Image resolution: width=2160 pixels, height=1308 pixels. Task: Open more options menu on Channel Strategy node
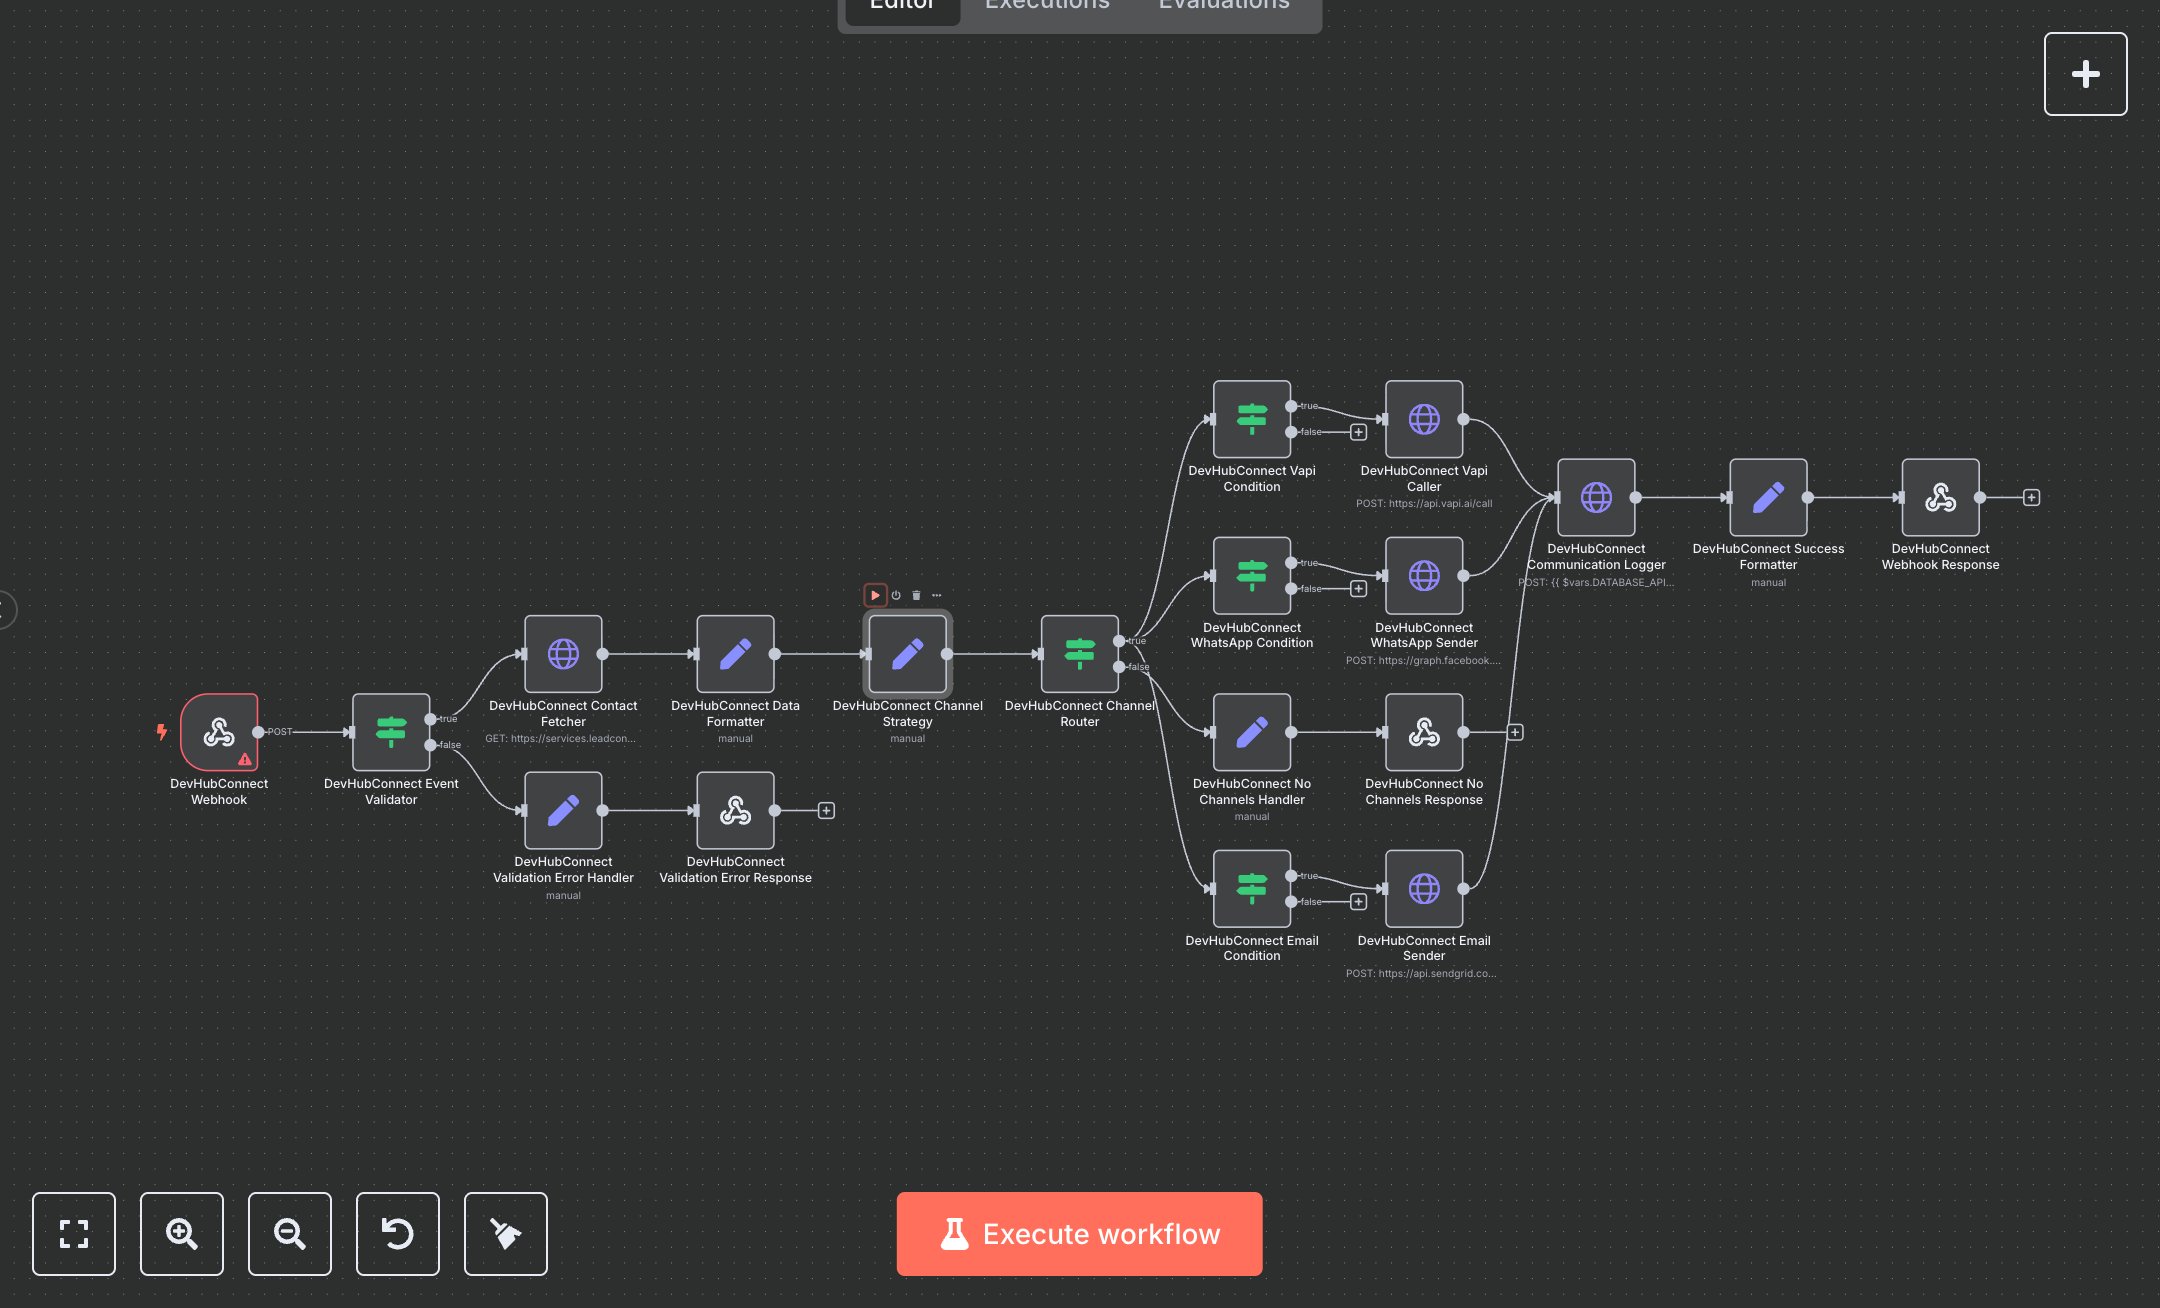pyautogui.click(x=937, y=594)
